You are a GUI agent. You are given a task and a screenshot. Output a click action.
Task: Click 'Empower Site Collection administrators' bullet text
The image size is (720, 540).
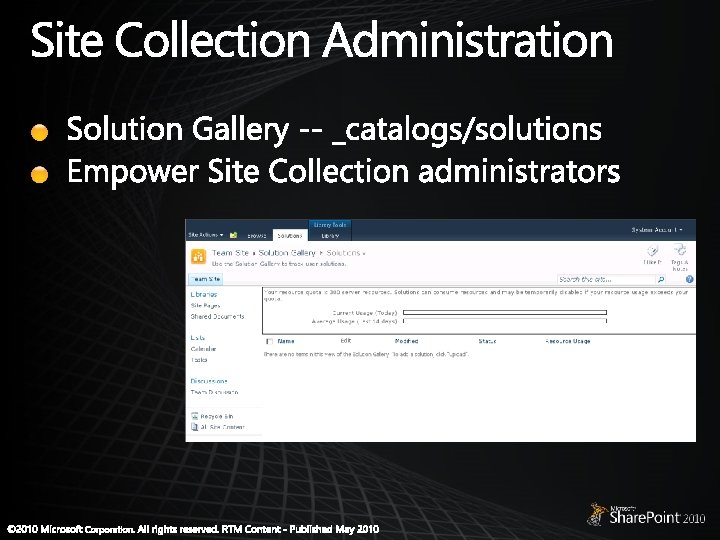point(343,171)
